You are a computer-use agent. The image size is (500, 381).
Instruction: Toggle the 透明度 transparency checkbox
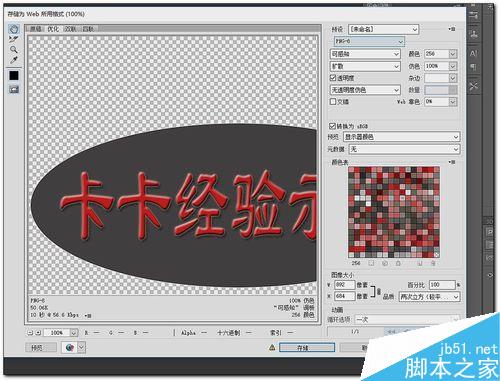tap(333, 78)
